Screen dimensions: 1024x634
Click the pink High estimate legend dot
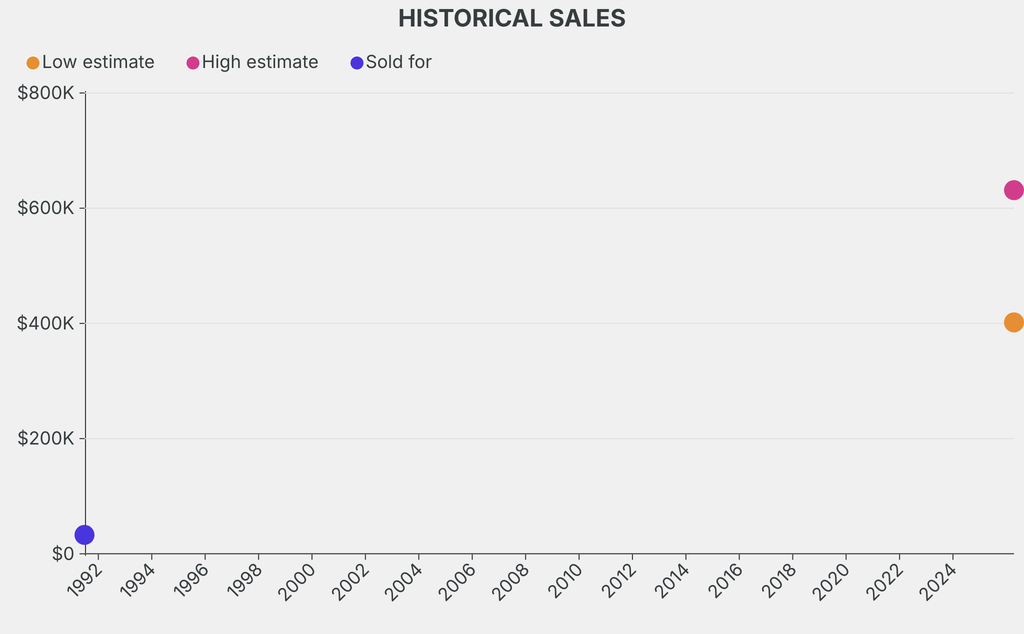point(193,63)
